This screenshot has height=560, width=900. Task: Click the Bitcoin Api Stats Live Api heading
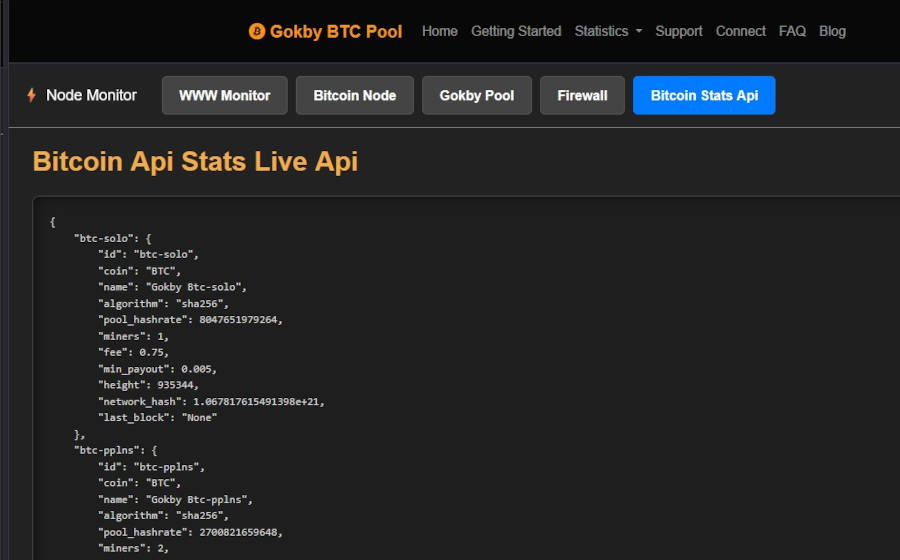click(x=195, y=161)
